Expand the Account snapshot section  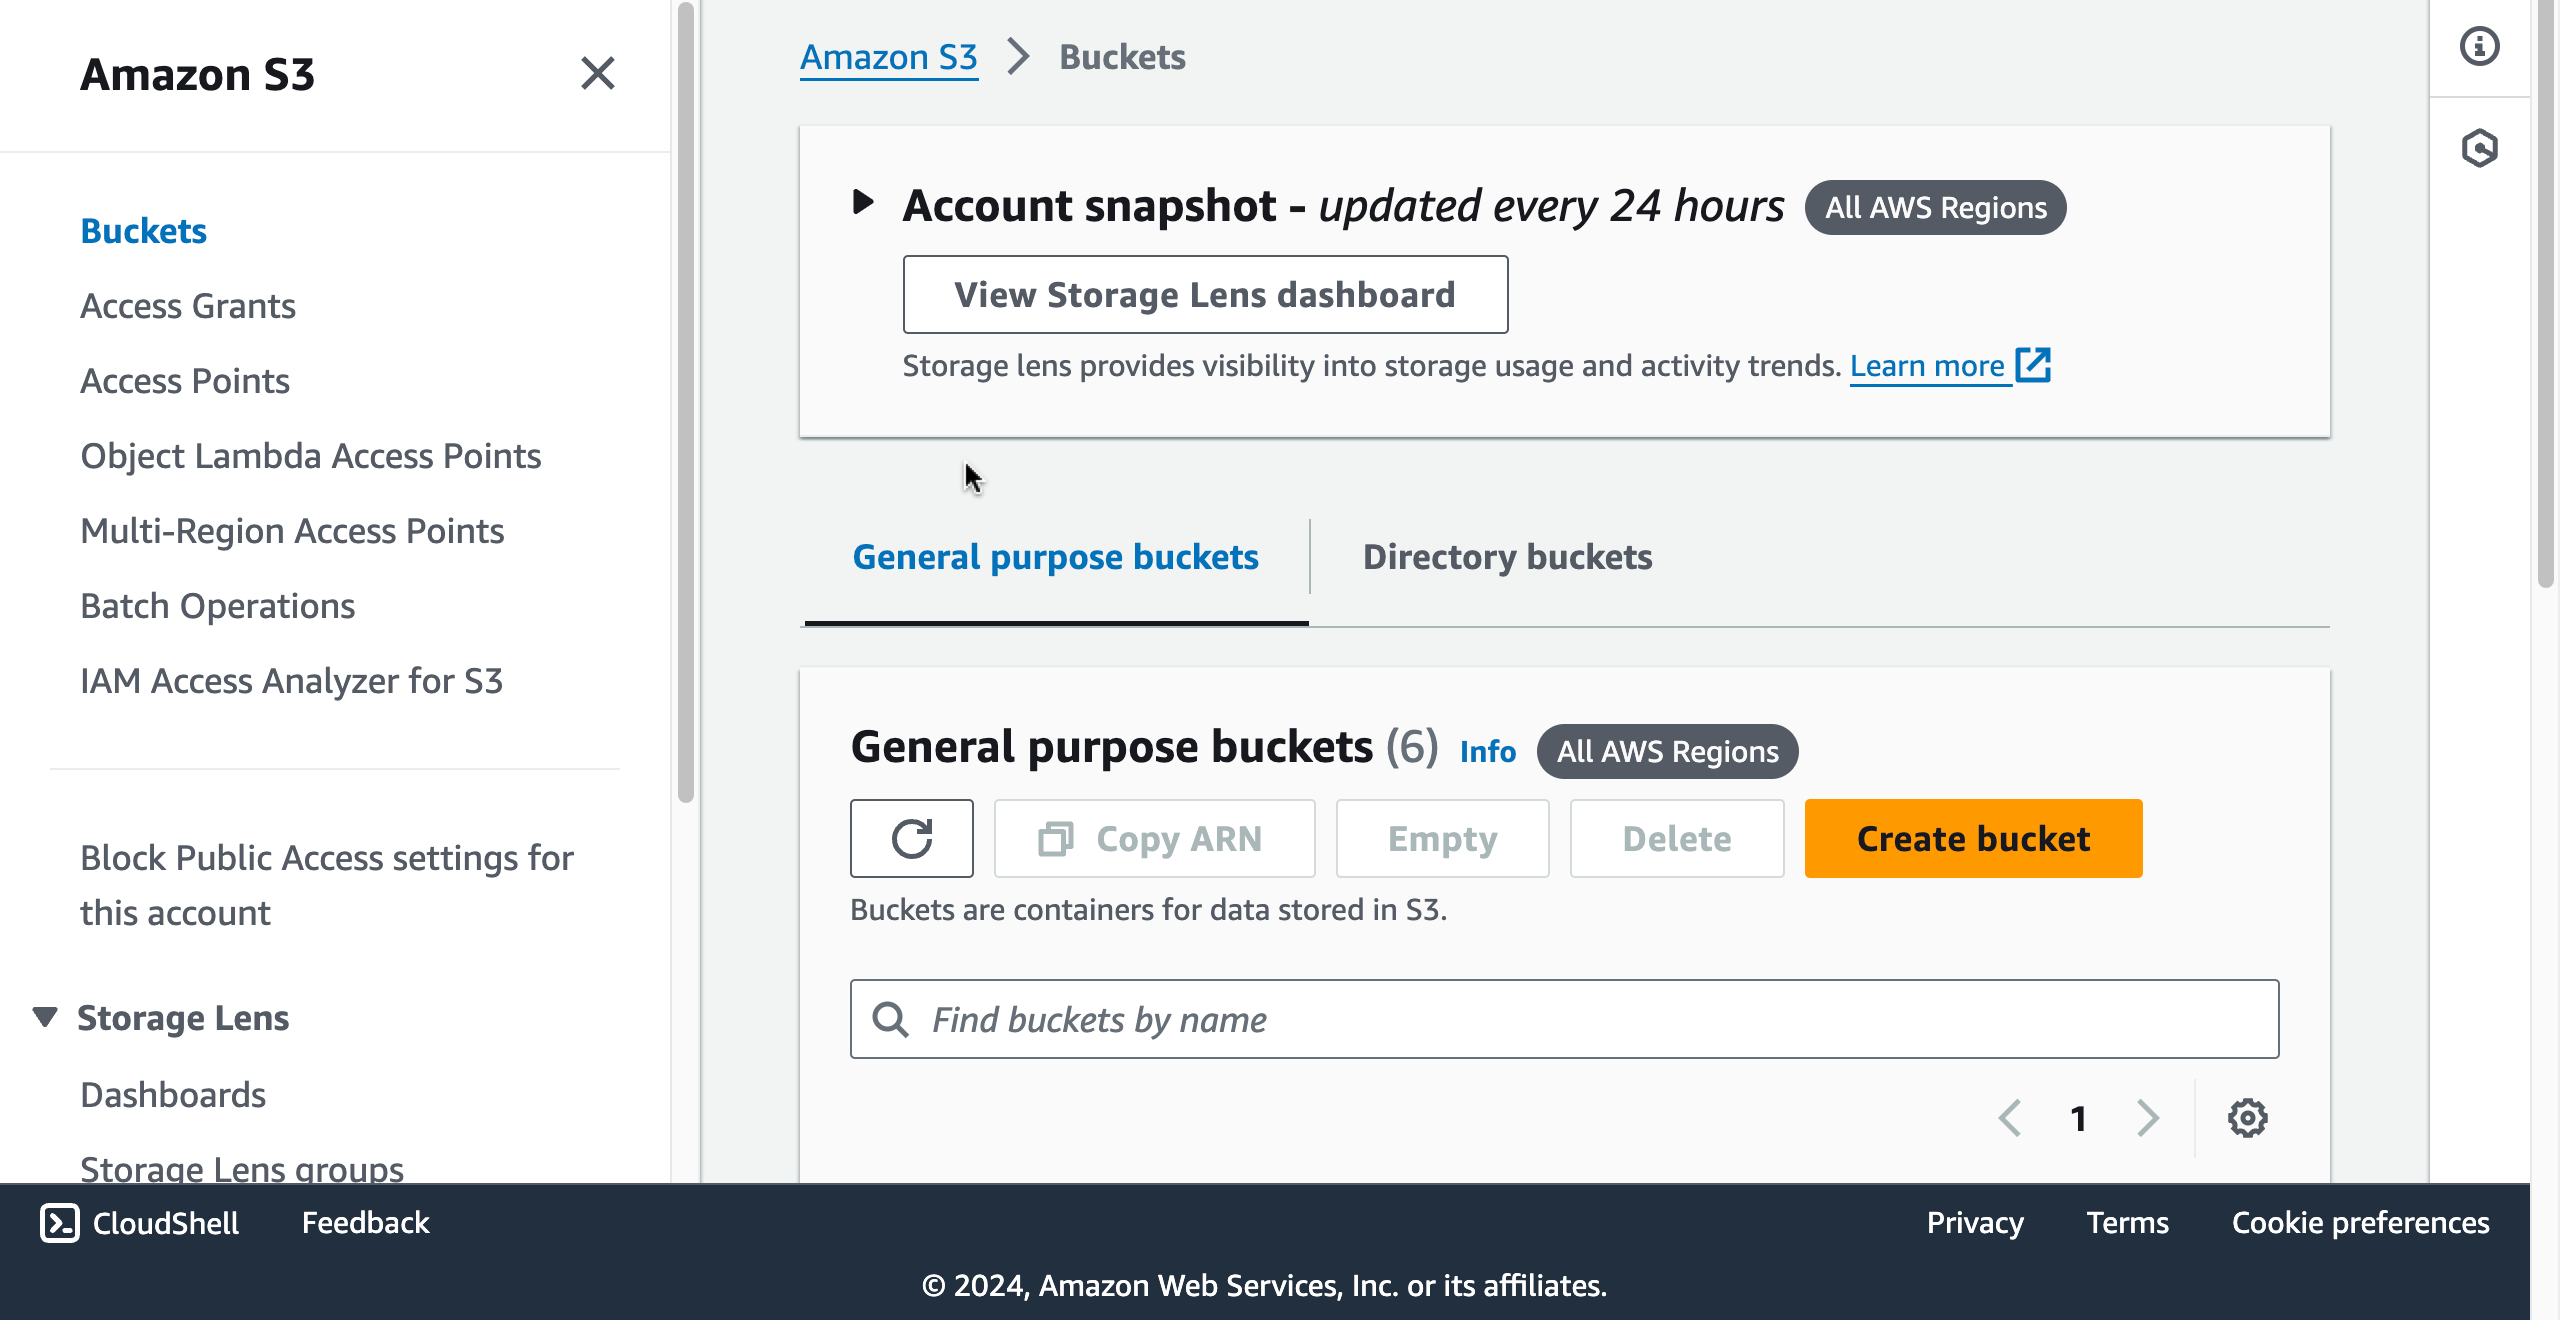pyautogui.click(x=863, y=203)
